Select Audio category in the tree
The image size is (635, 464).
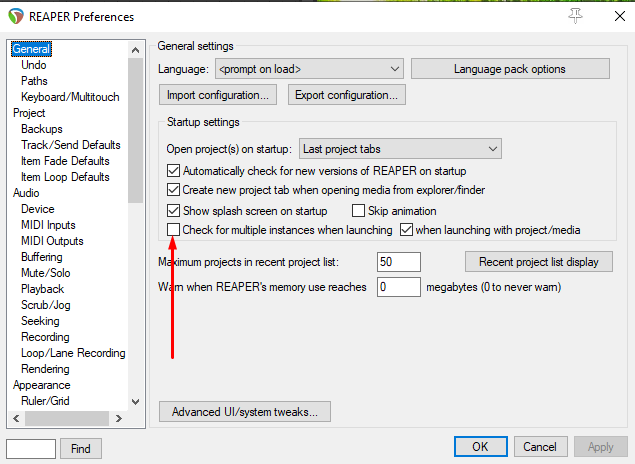pyautogui.click(x=26, y=193)
